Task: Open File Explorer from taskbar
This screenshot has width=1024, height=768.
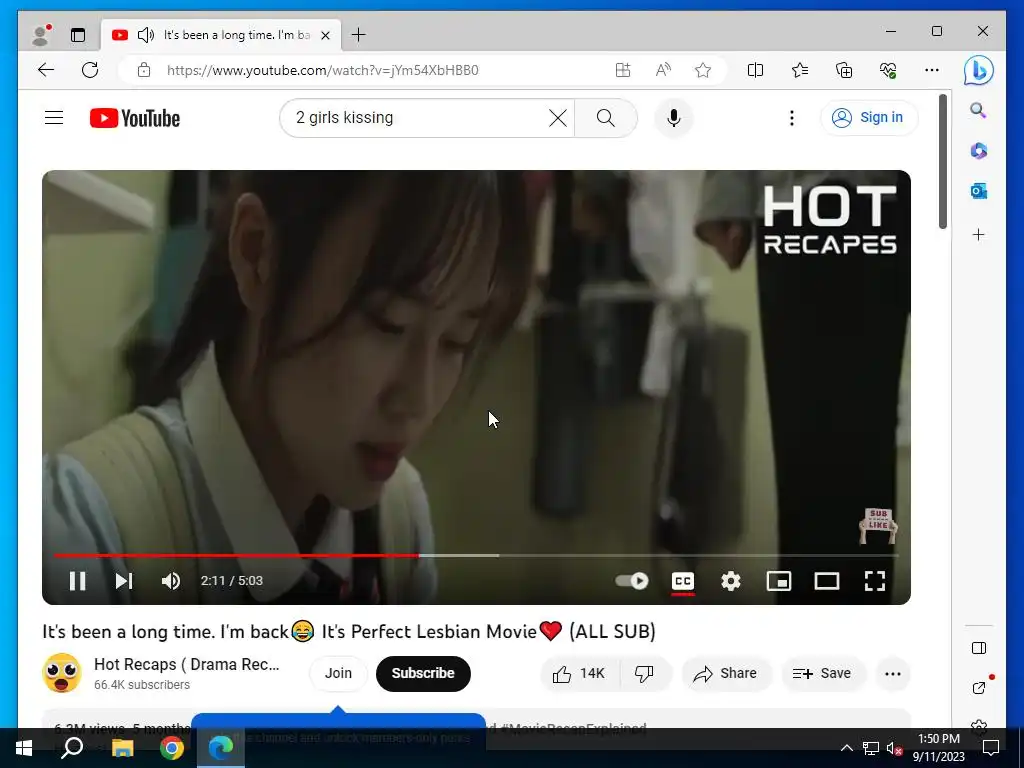Action: coord(122,748)
